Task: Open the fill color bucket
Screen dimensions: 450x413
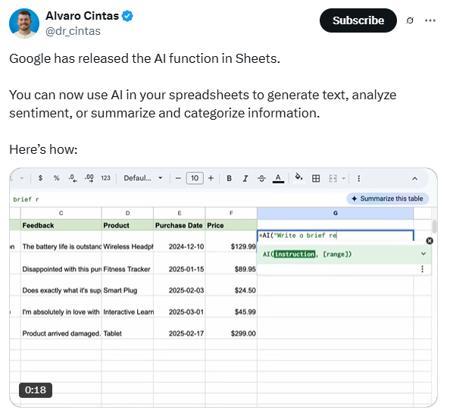Action: 299,177
